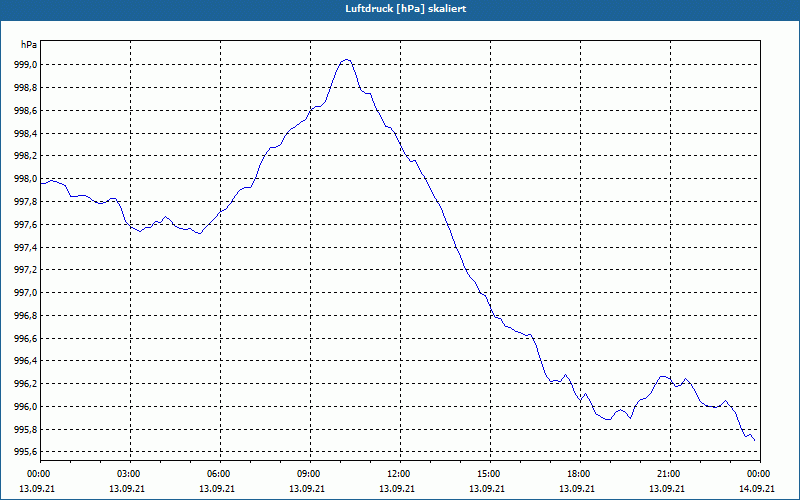Image resolution: width=800 pixels, height=500 pixels.
Task: Click the 995,6 y-axis value
Action: [24, 452]
